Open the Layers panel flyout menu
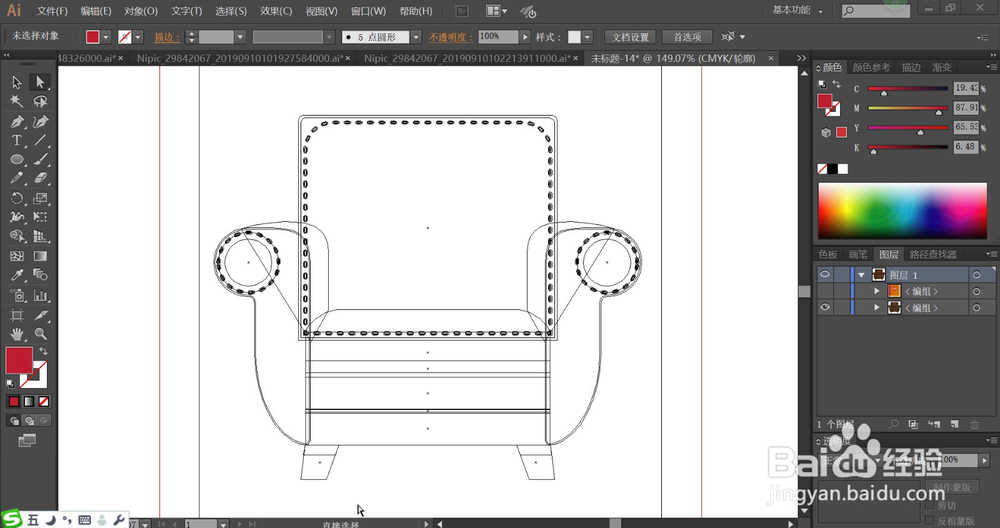1000x528 pixels. tap(991, 254)
